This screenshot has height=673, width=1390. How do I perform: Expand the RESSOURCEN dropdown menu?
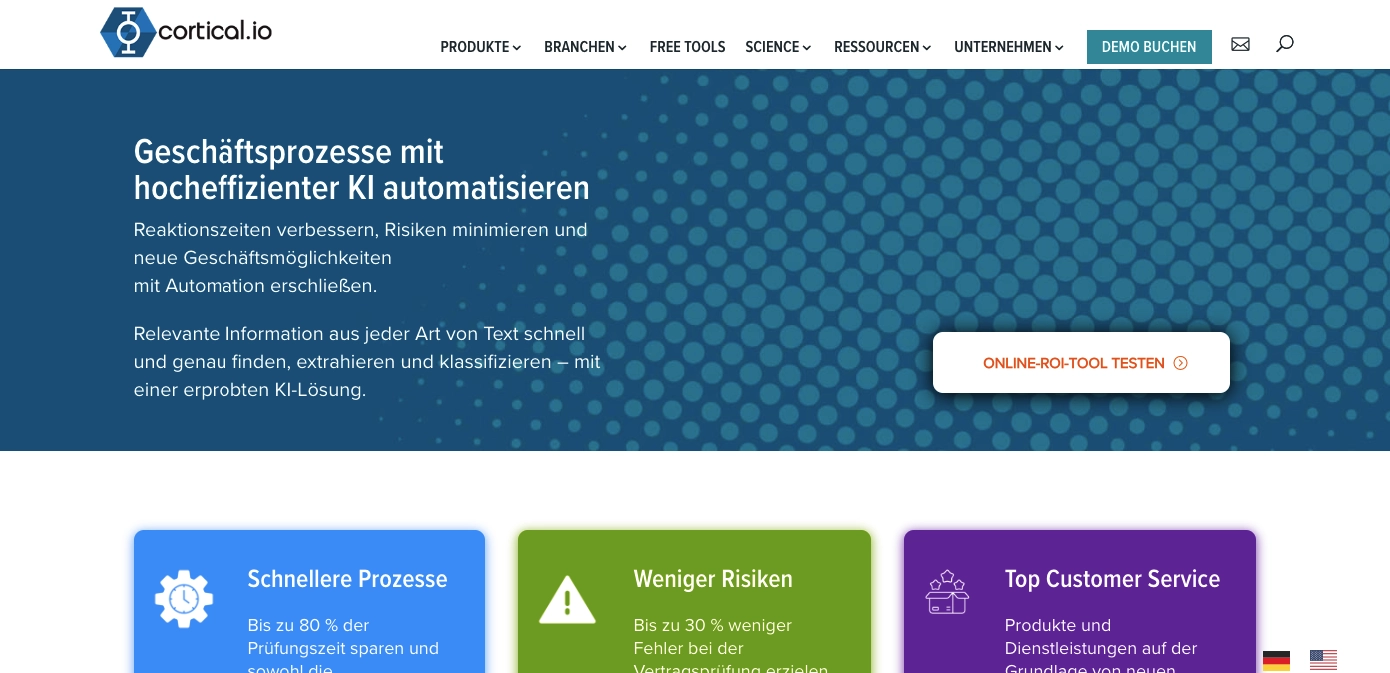coord(883,47)
